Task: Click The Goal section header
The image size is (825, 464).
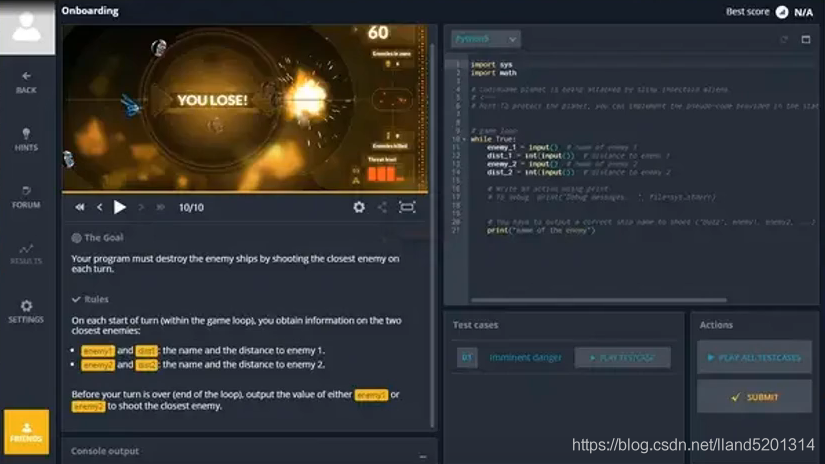Action: point(97,238)
